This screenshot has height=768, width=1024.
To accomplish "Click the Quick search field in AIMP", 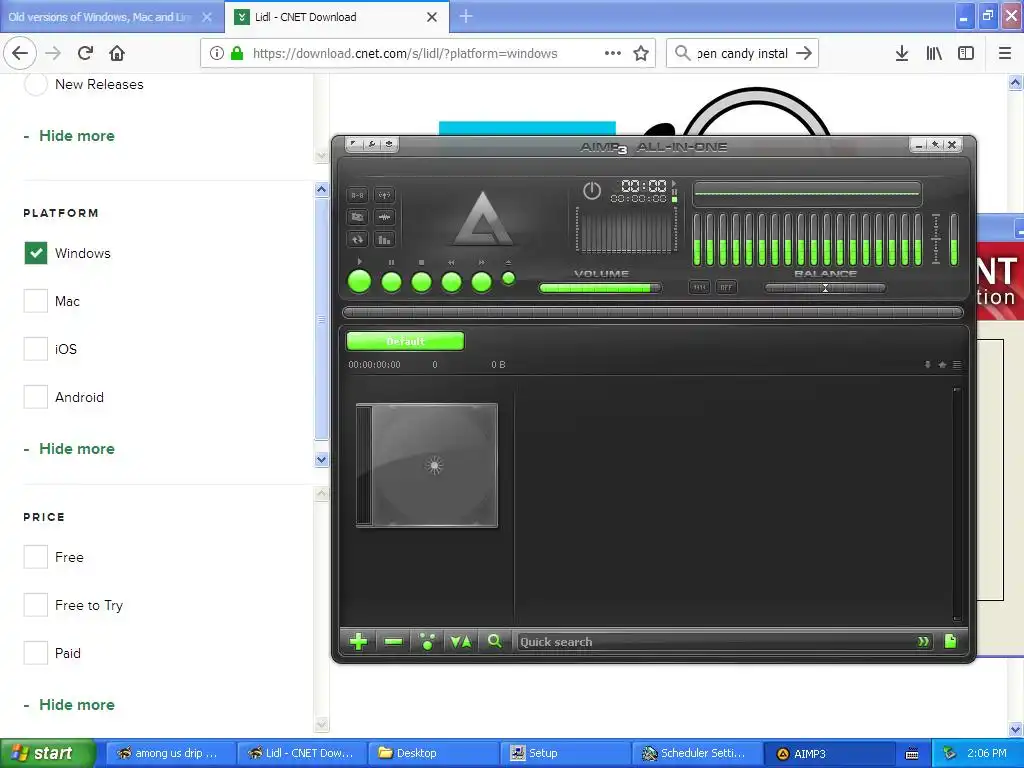I will 715,642.
